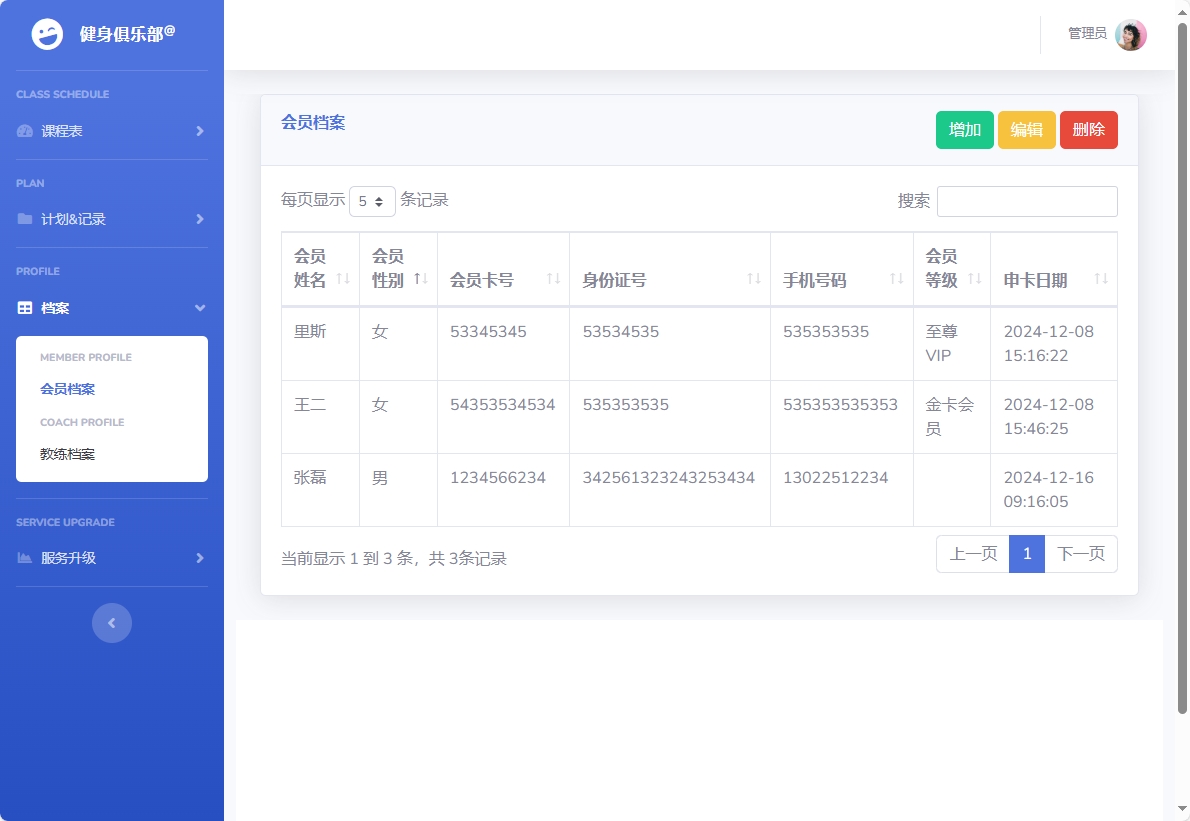Toggle sorting on the 会员卡号 column
Screen dimensions: 1190x821
(554, 280)
